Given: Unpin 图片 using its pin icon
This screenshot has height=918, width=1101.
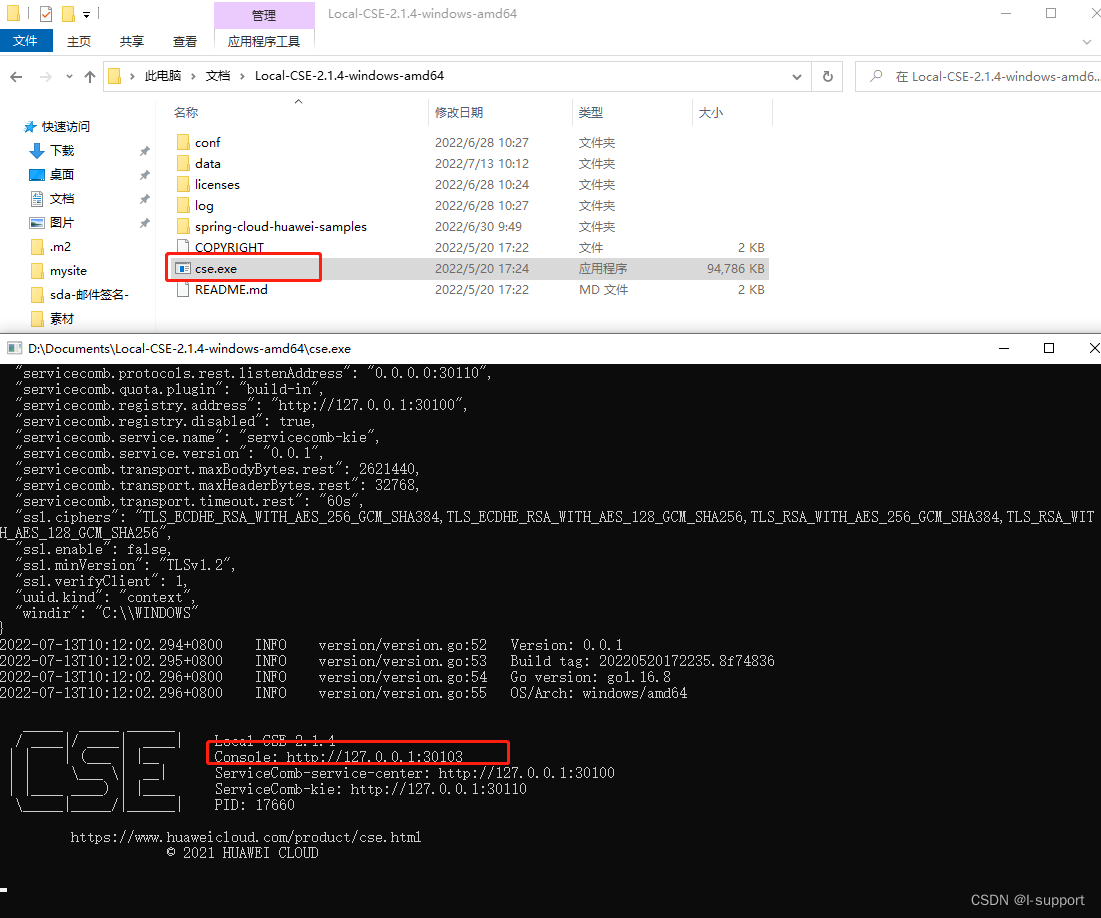Looking at the screenshot, I should click(145, 223).
